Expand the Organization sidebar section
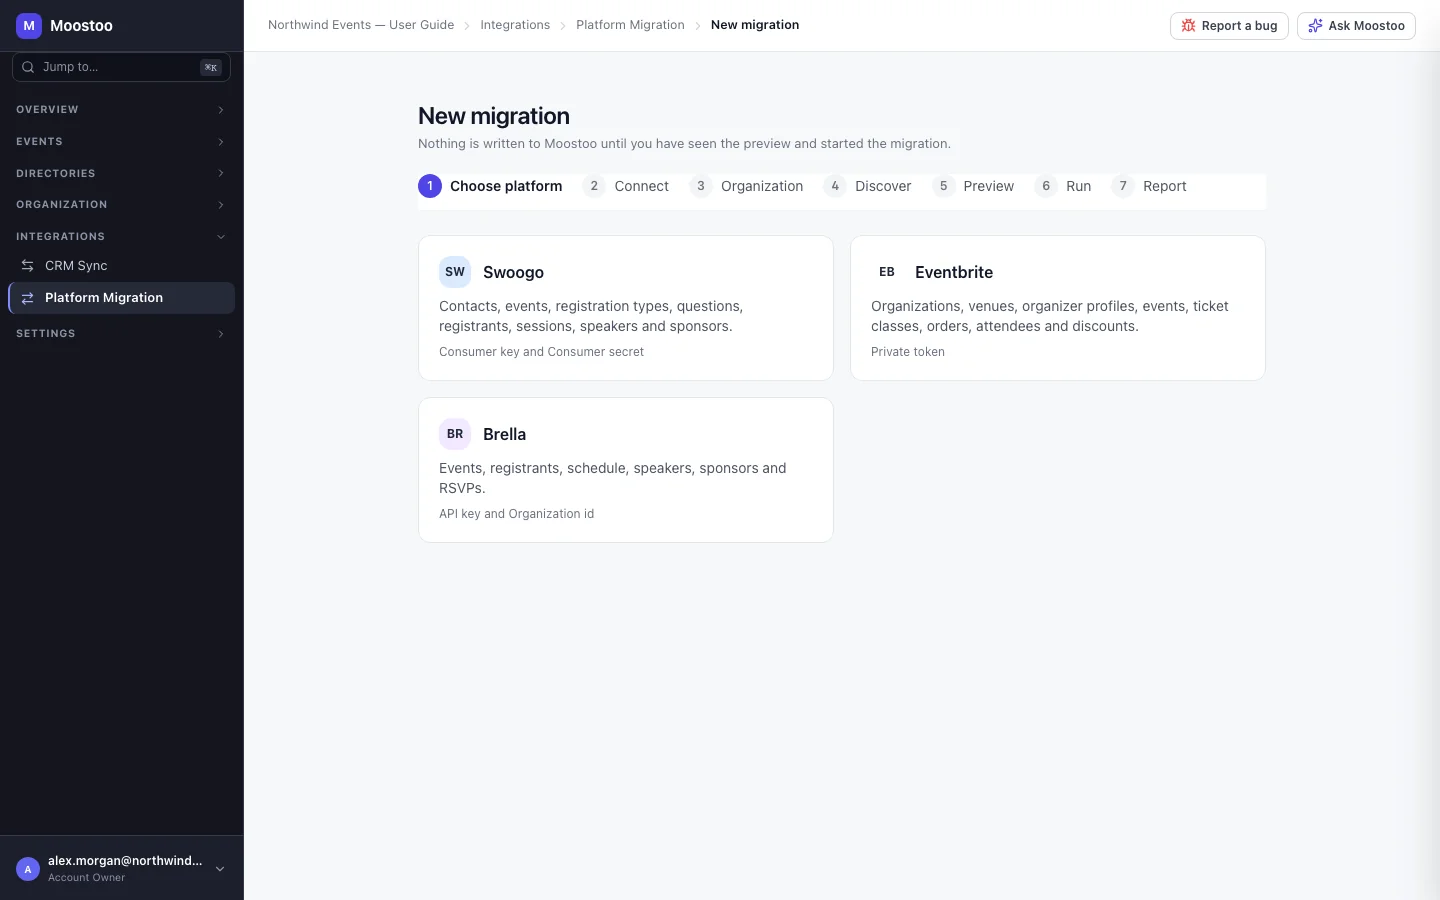1440x900 pixels. (122, 205)
